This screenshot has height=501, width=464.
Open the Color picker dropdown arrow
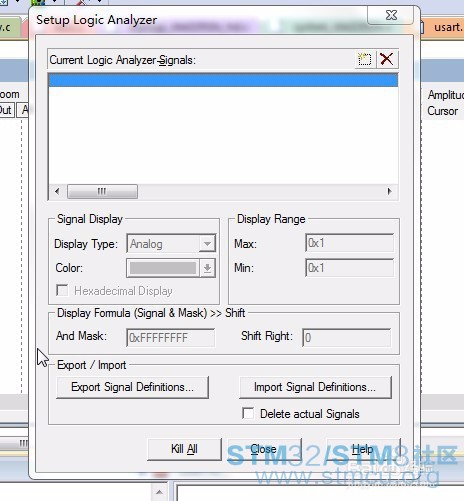207,268
